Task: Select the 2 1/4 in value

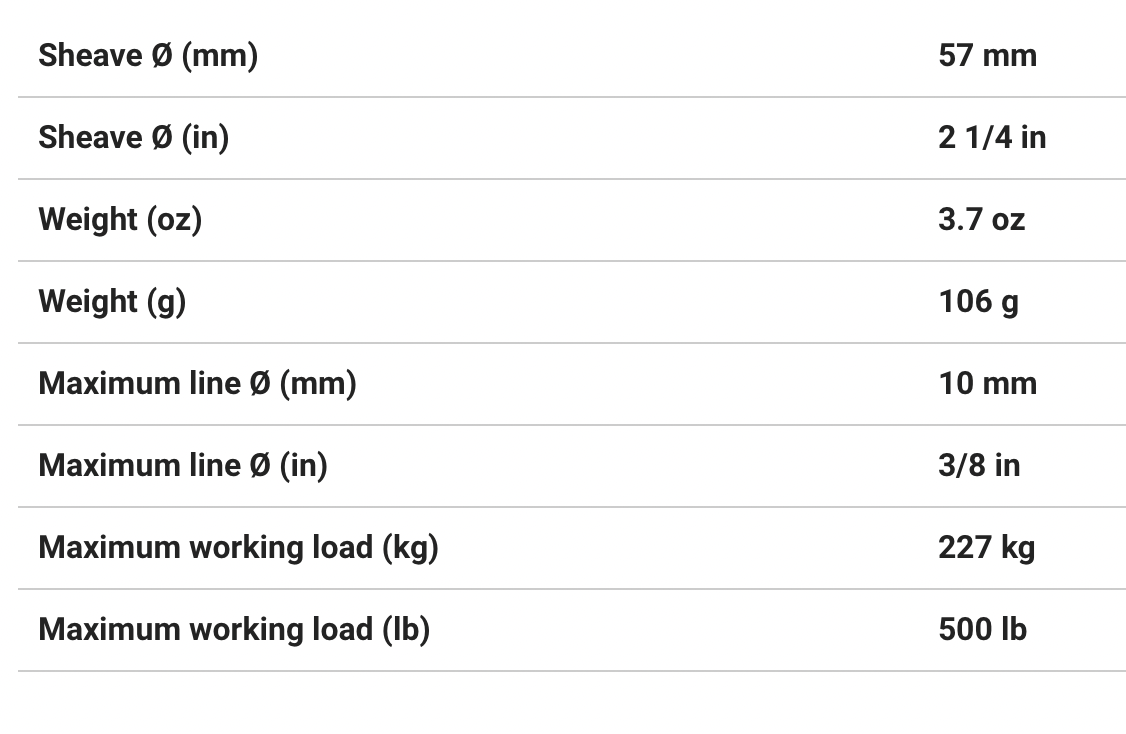Action: [x=992, y=137]
